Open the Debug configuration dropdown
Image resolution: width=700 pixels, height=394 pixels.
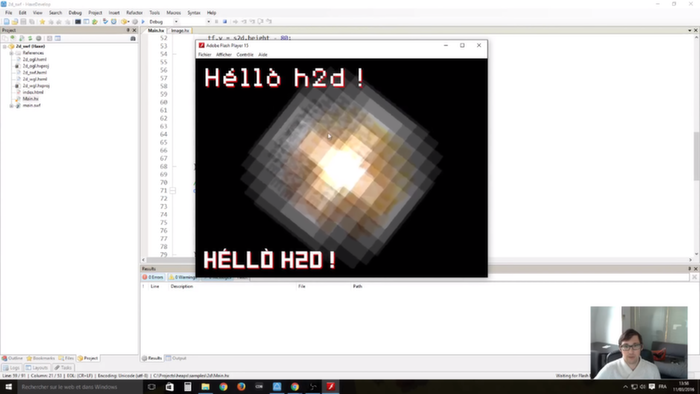pos(163,21)
